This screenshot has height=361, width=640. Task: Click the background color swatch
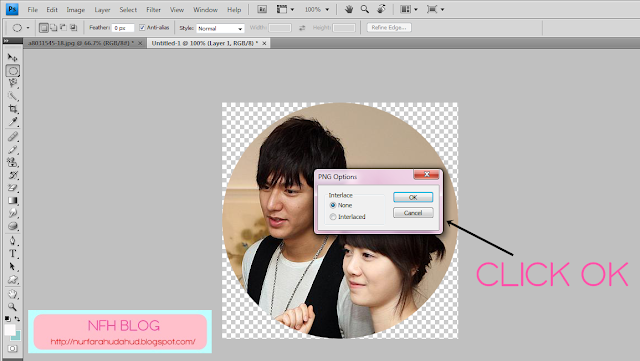(17, 336)
